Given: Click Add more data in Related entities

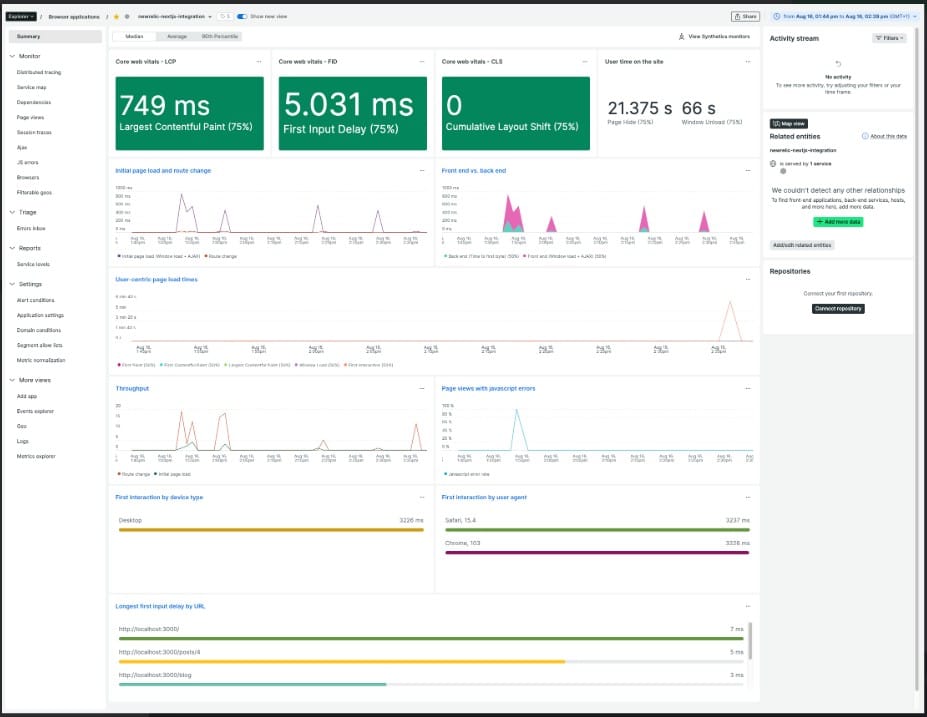Looking at the screenshot, I should click(838, 222).
